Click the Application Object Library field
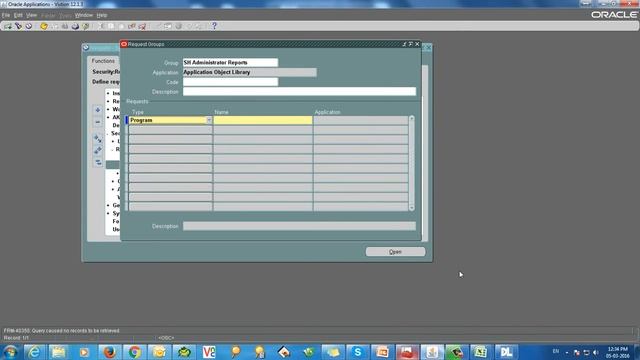Image resolution: width=640 pixels, height=360 pixels. tap(249, 72)
